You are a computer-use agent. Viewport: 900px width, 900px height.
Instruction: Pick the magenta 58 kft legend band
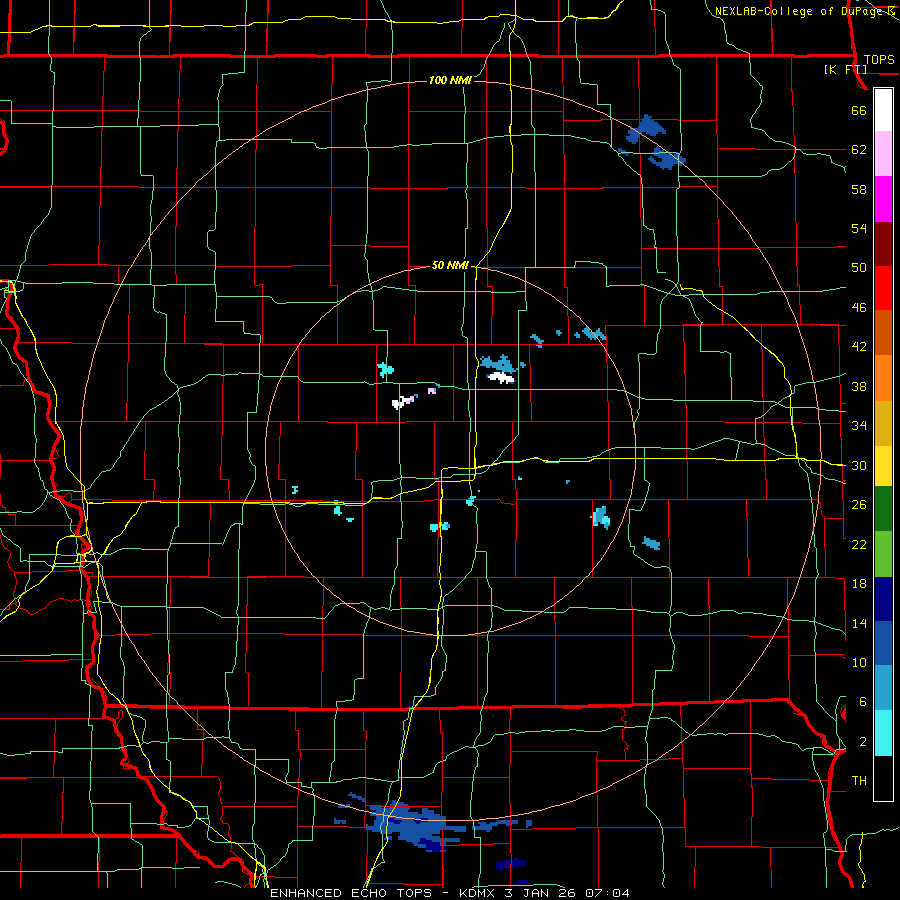[883, 199]
